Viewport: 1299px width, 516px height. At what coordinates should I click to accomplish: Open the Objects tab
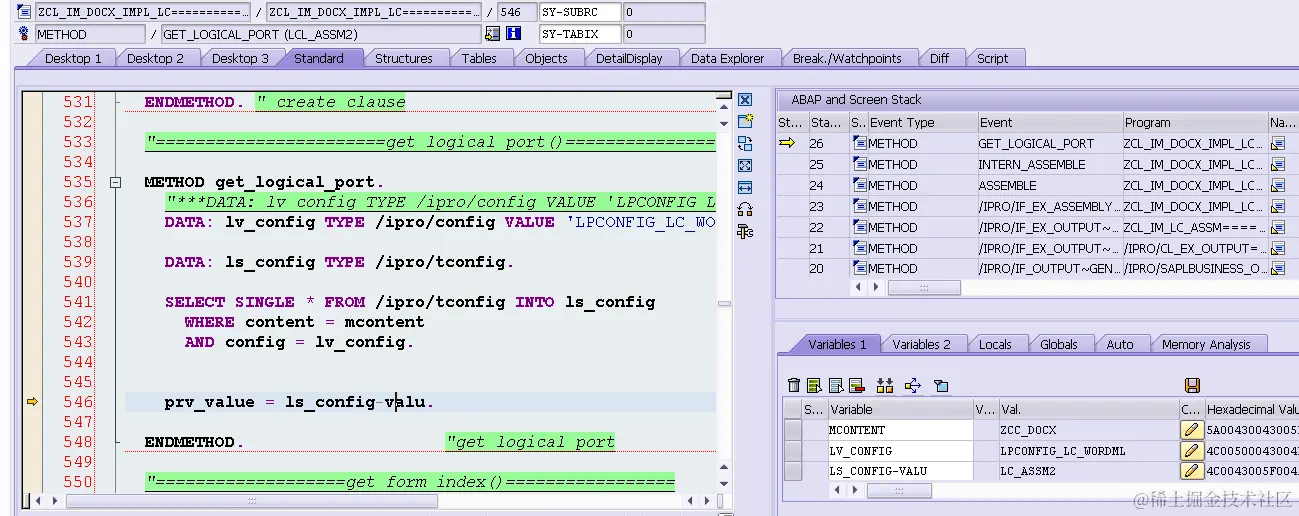pos(546,59)
